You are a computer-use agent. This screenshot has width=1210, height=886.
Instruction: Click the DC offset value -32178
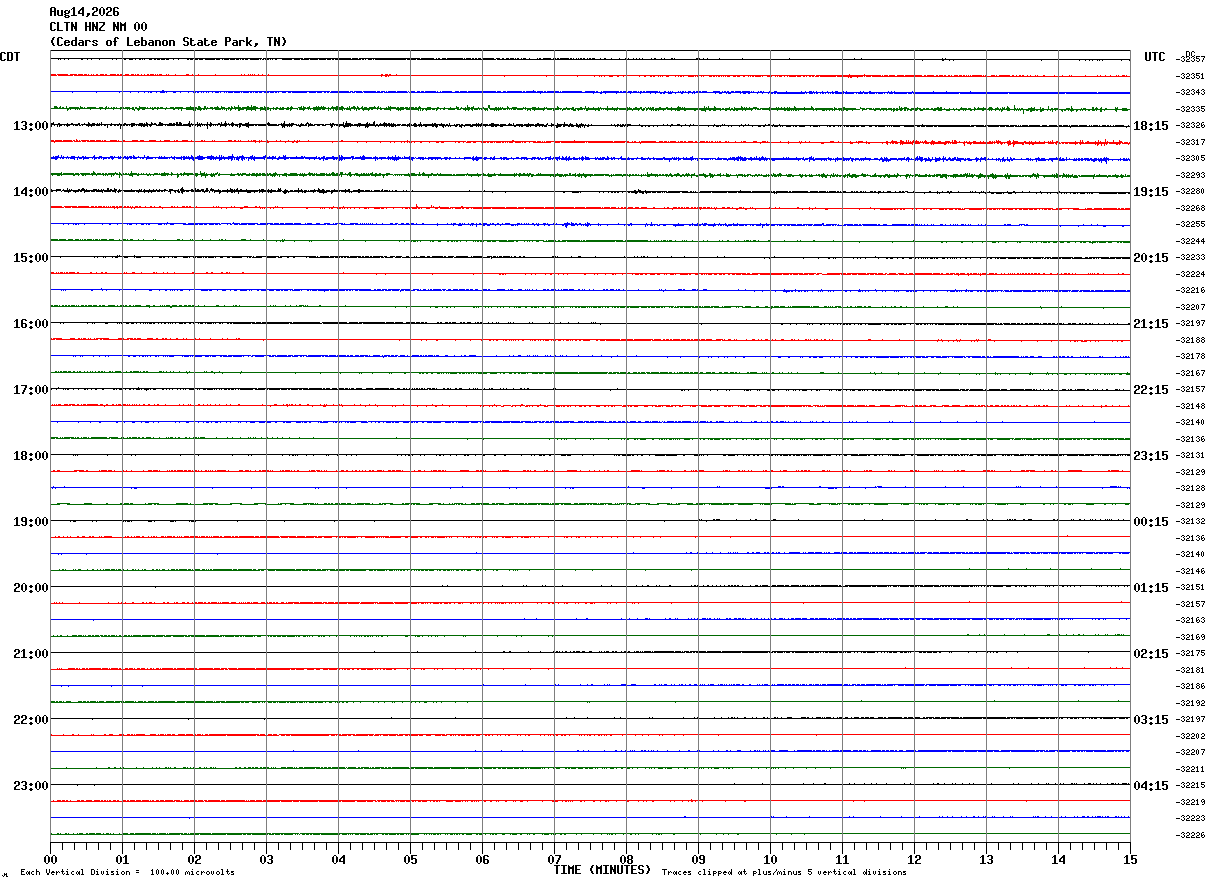pyautogui.click(x=1190, y=356)
